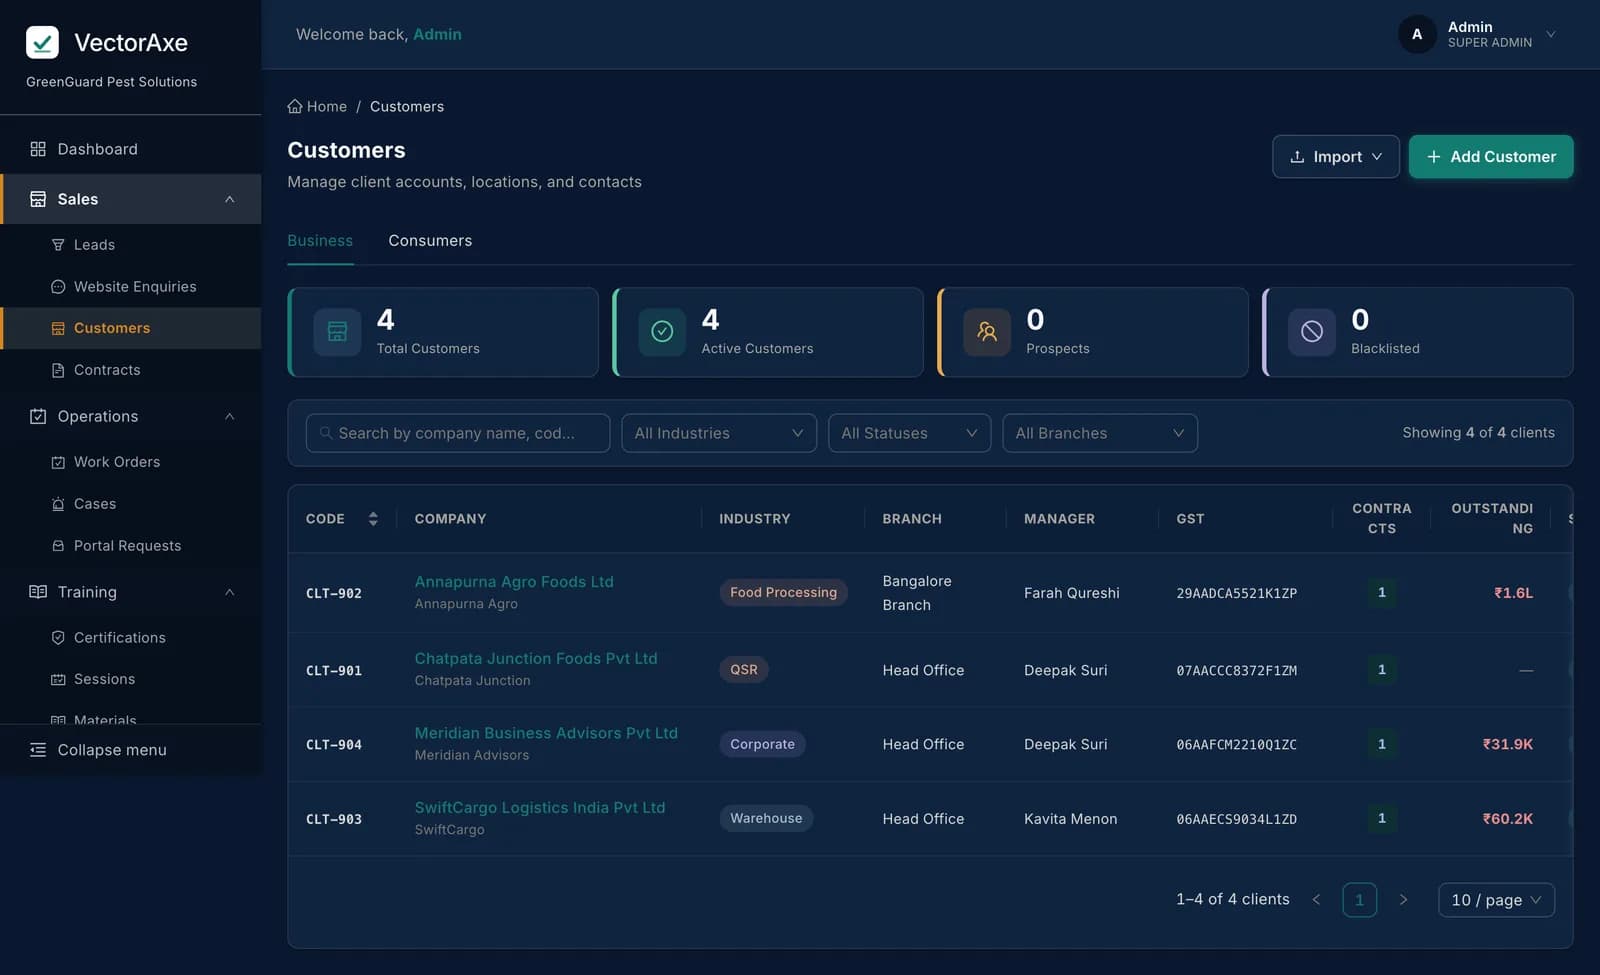Click the Dashboard grid icon

pos(38,149)
